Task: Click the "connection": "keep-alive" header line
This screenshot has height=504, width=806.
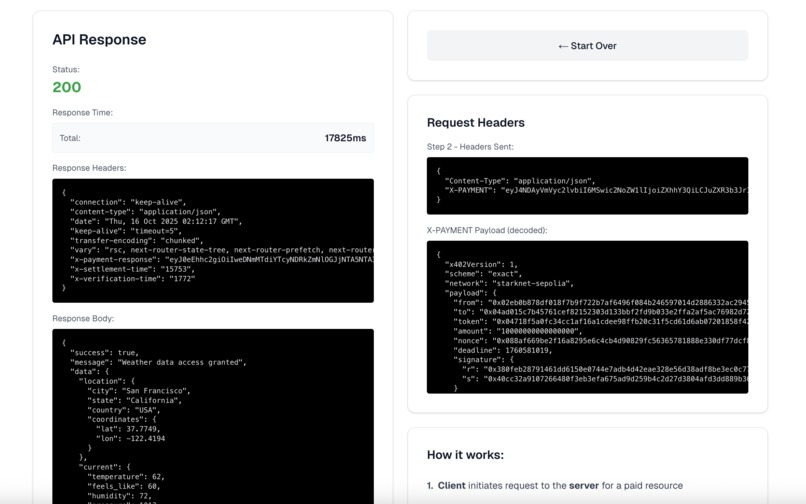Action: point(128,202)
